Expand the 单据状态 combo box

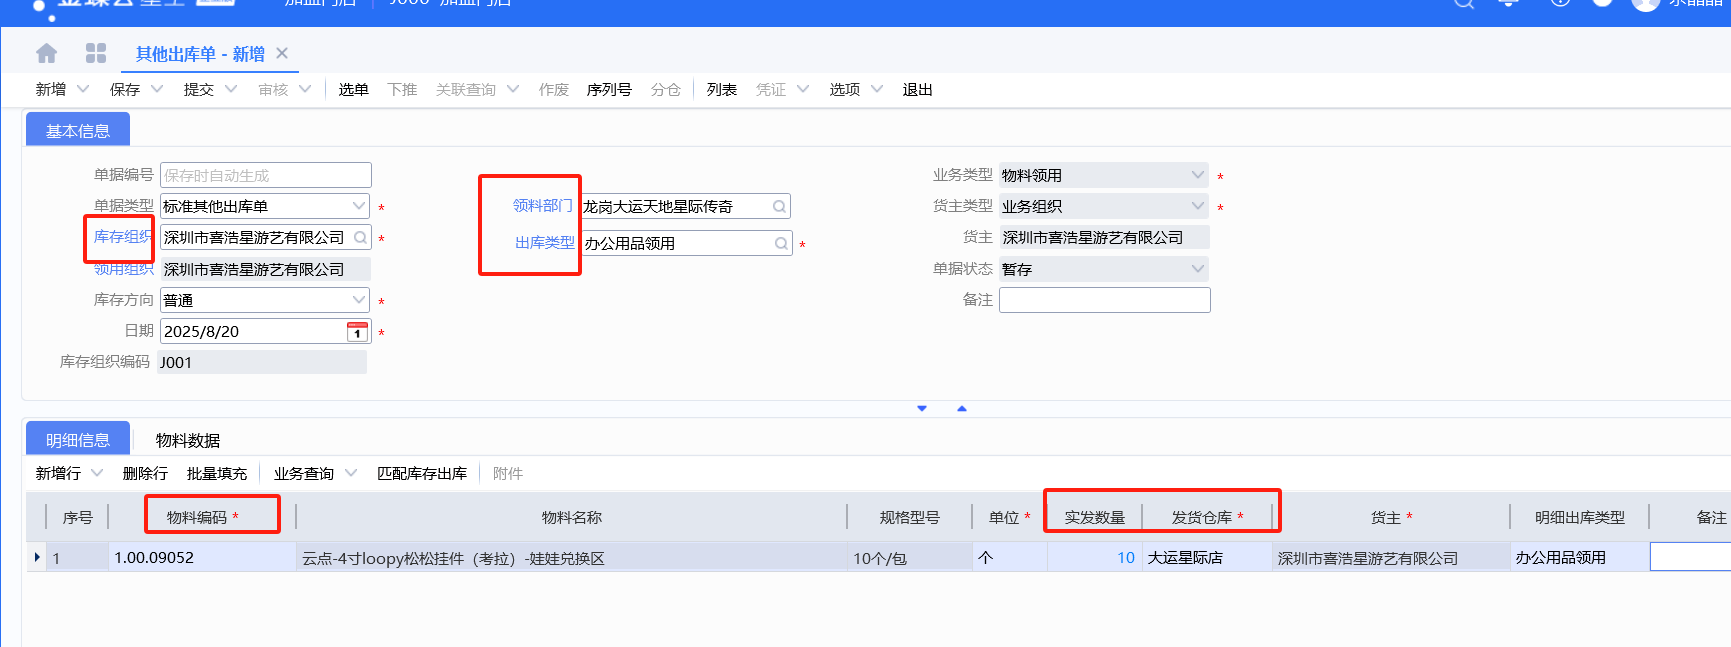click(x=1198, y=269)
